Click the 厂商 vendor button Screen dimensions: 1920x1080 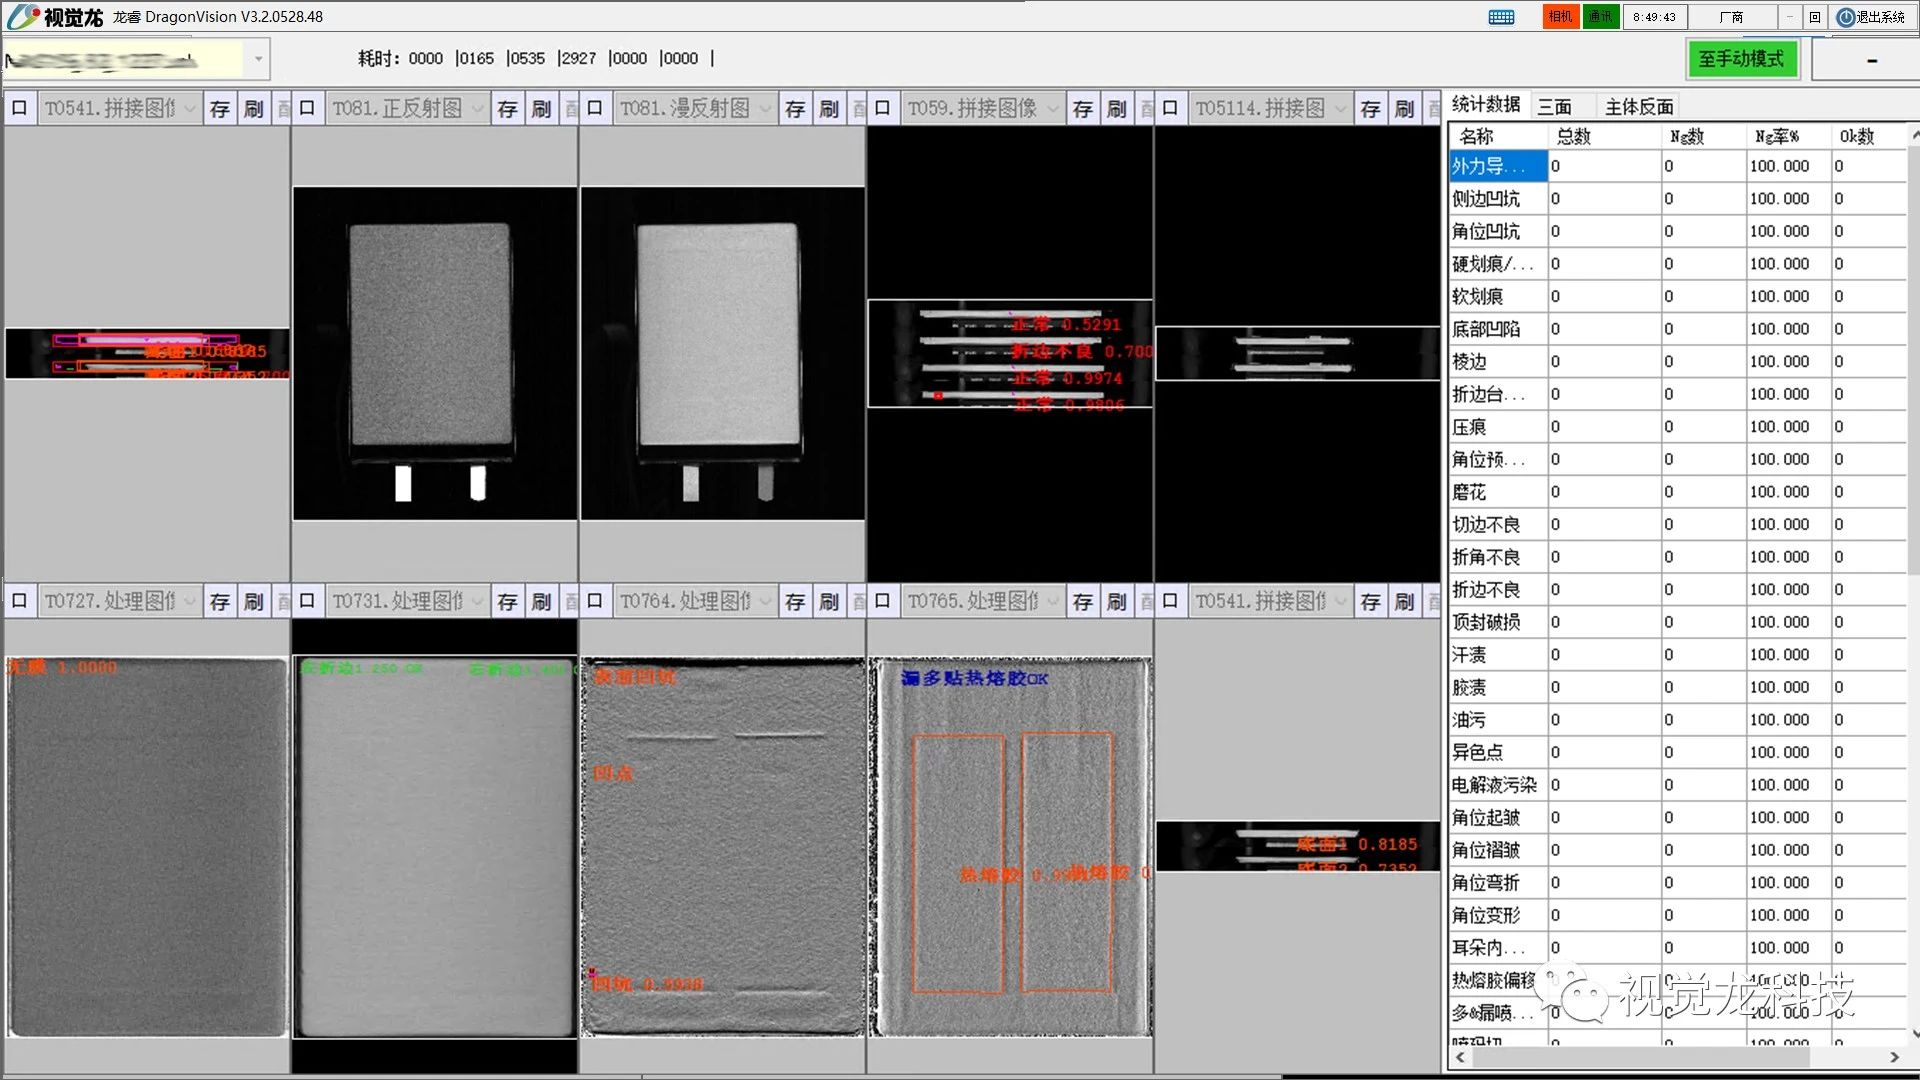pyautogui.click(x=1731, y=17)
